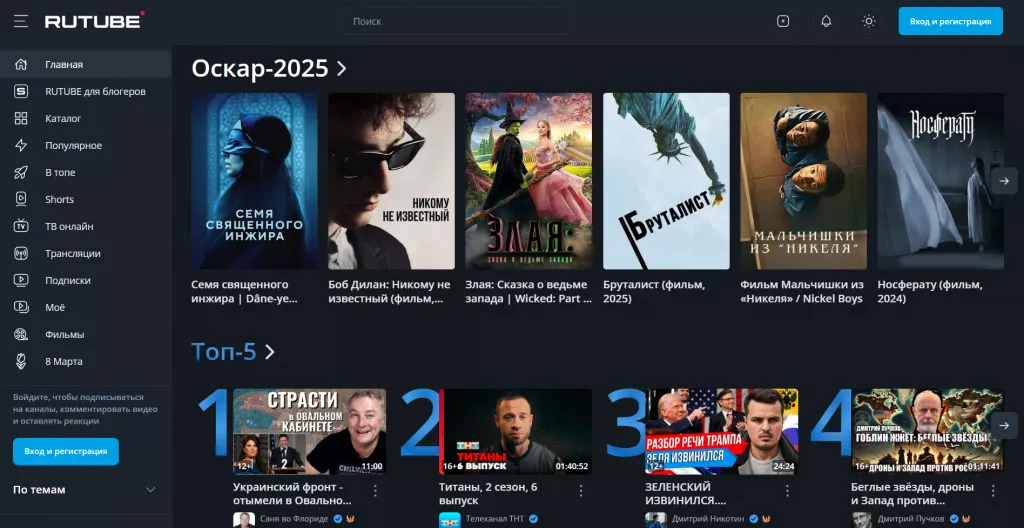Expand Оскар-2025 section via chevron
The image size is (1024, 528).
pos(342,69)
